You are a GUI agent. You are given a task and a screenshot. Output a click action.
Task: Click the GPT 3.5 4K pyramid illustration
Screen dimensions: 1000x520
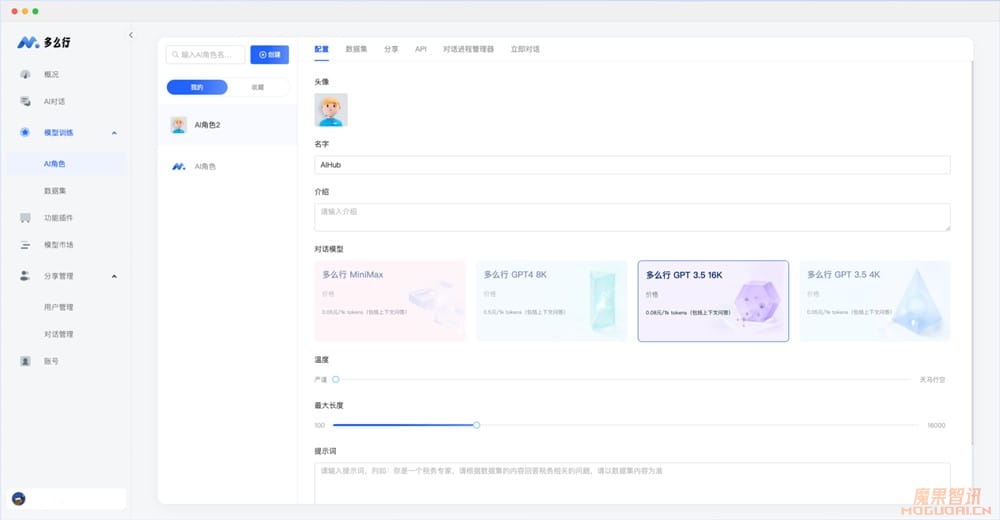[x=916, y=301]
